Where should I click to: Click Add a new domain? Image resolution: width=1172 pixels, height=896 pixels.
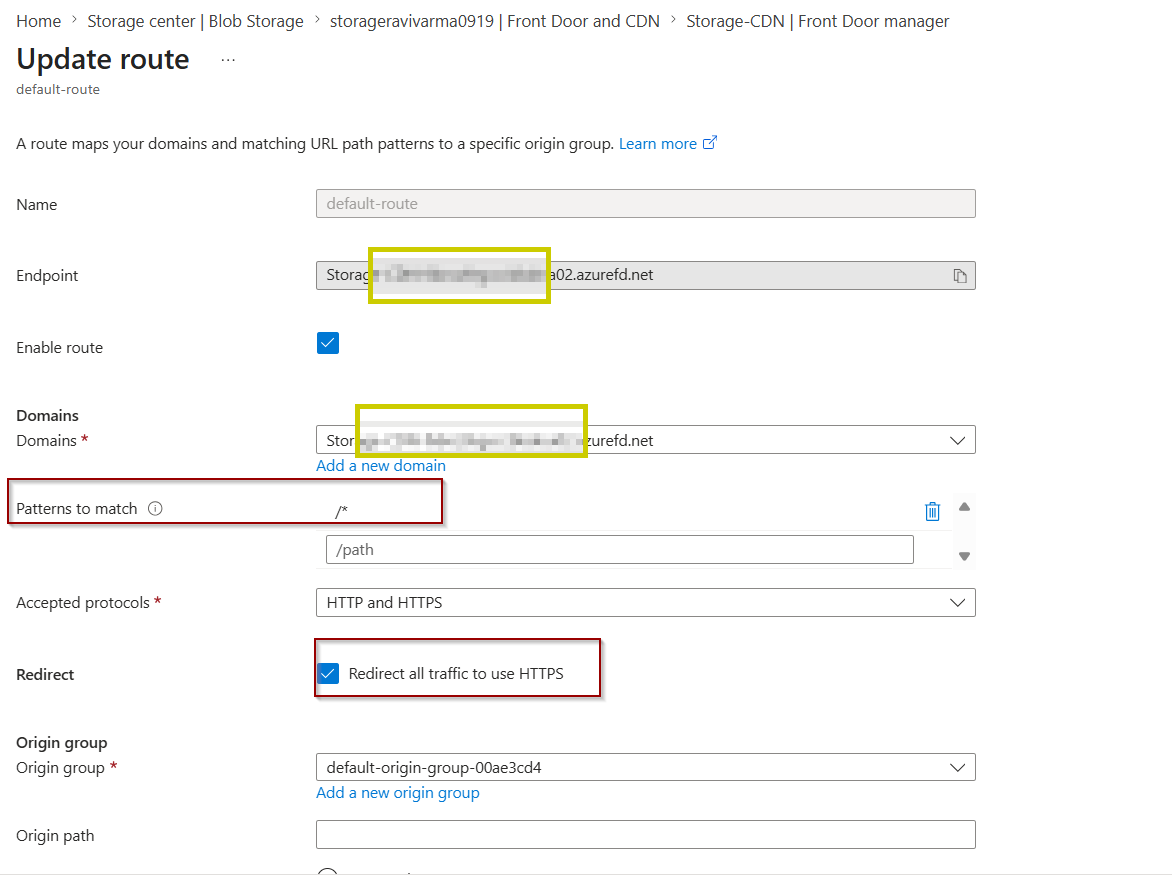(x=381, y=466)
